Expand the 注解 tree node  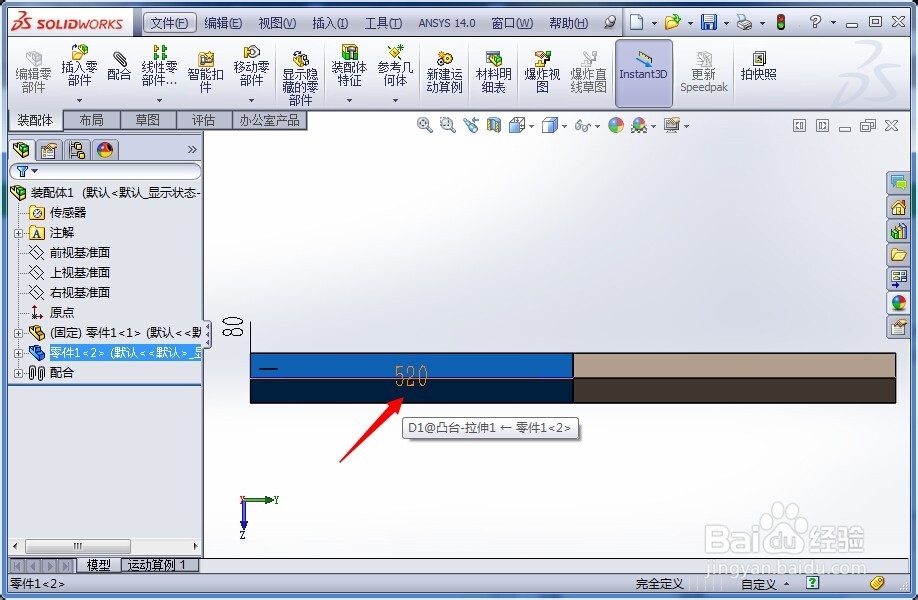point(18,233)
